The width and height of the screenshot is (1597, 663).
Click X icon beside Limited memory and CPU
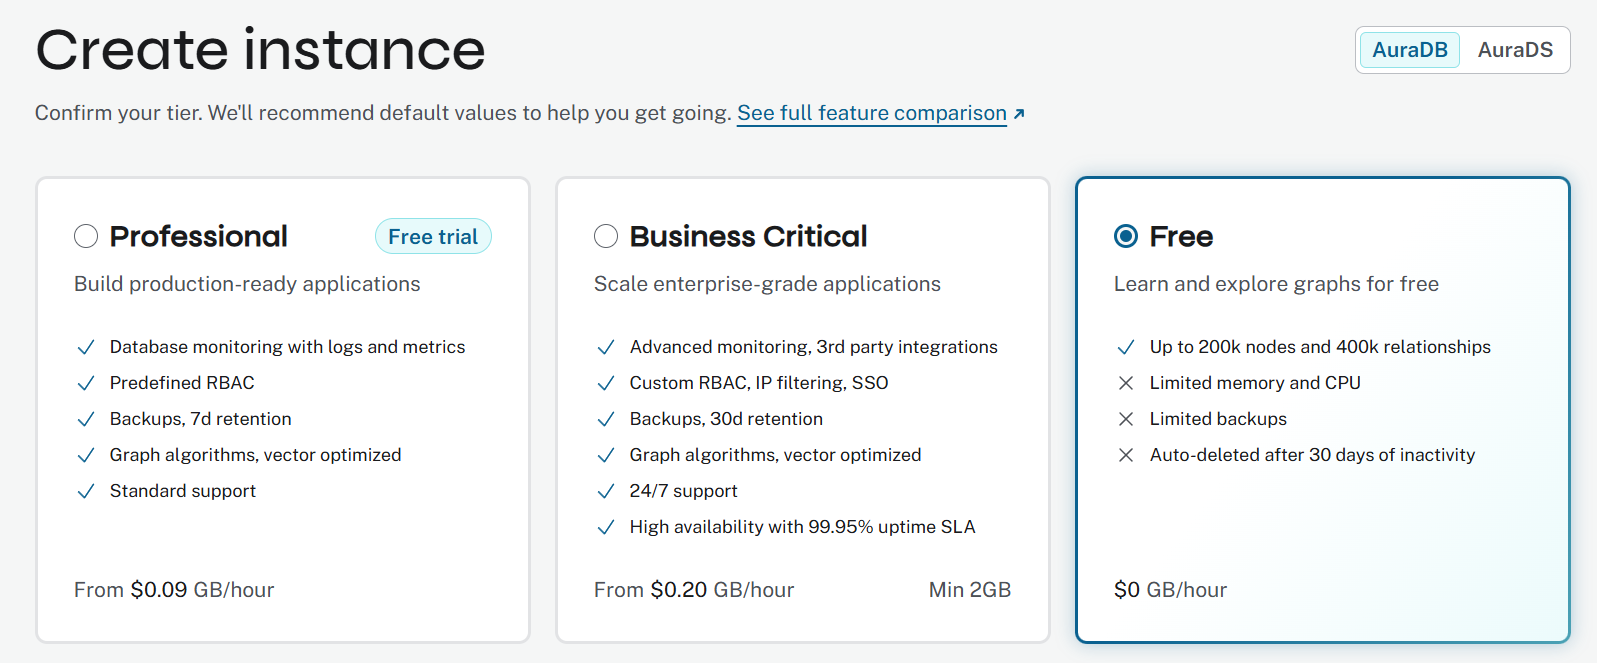pyautogui.click(x=1126, y=383)
